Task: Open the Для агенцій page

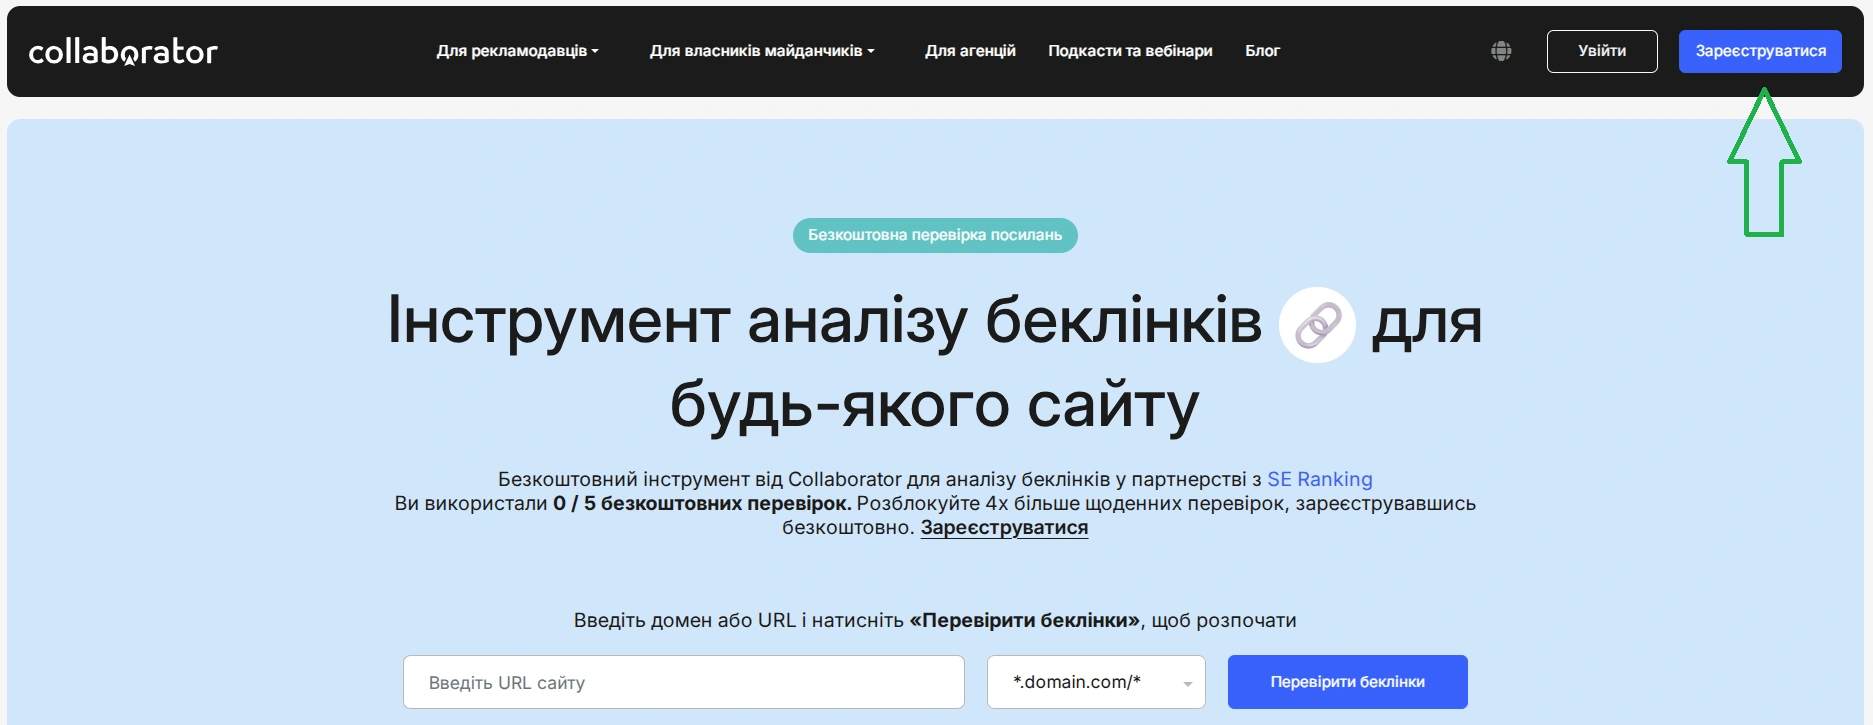Action: tap(970, 51)
